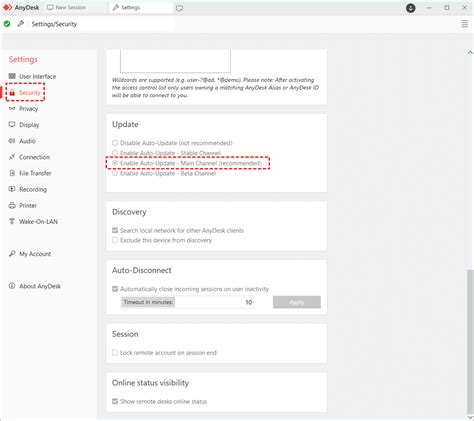
Task: Click the green connection status icon
Action: pyautogui.click(x=7, y=24)
